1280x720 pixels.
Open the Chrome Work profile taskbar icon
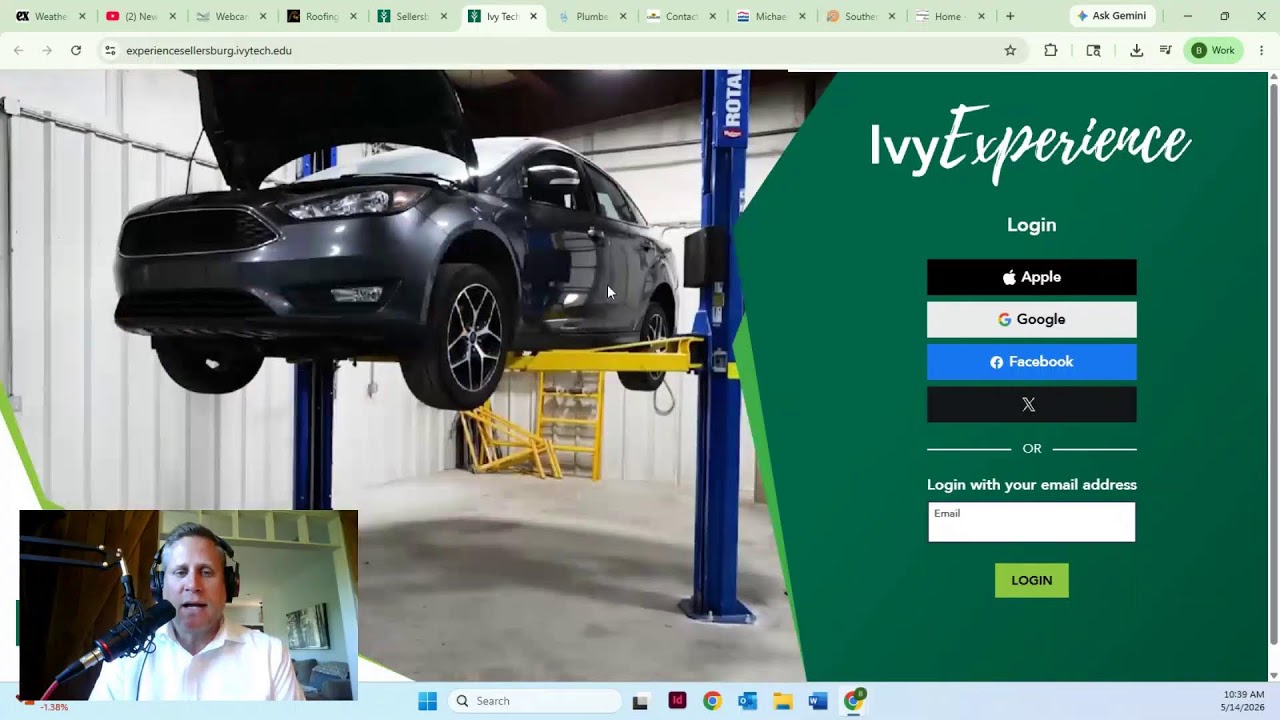pyautogui.click(x=854, y=700)
